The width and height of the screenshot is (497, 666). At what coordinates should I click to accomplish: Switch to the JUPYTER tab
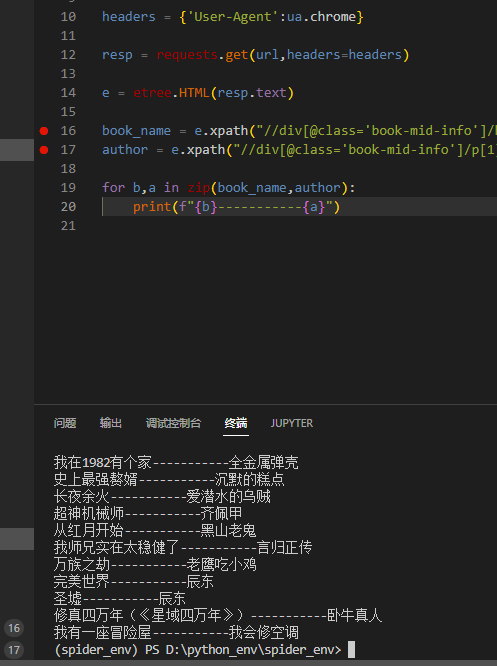292,423
